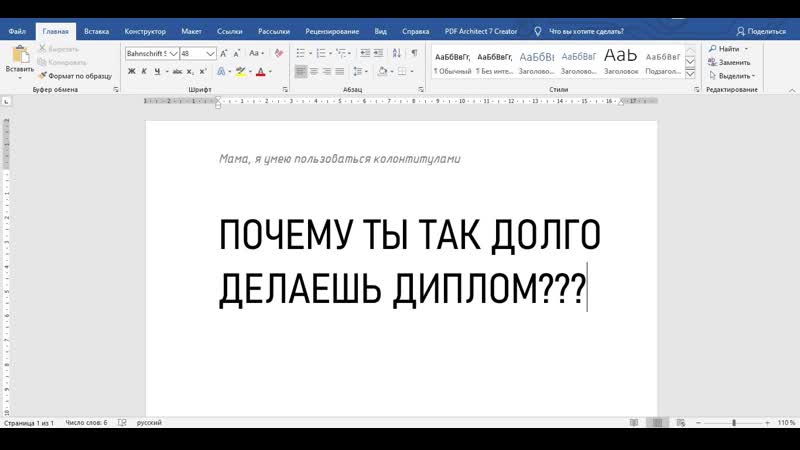This screenshot has width=800, height=450.
Task: Open the Font dialog launcher
Action: [285, 90]
